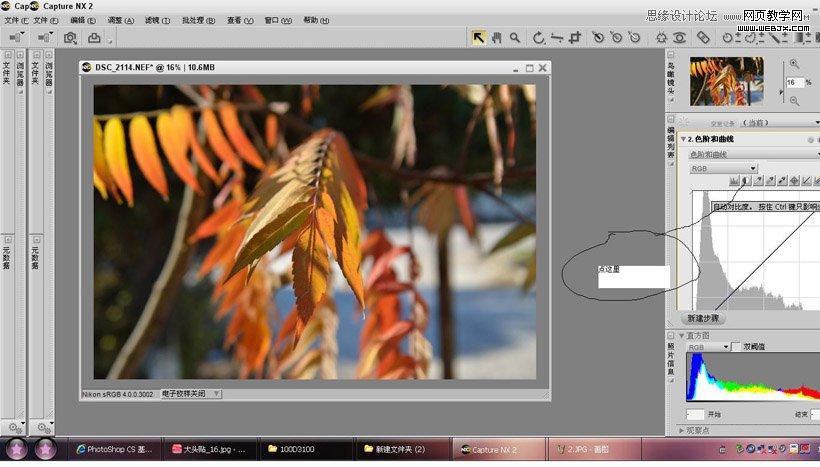Click the zoom-in magnifier in bird's eye panel
The width and height of the screenshot is (820, 467).
[794, 65]
